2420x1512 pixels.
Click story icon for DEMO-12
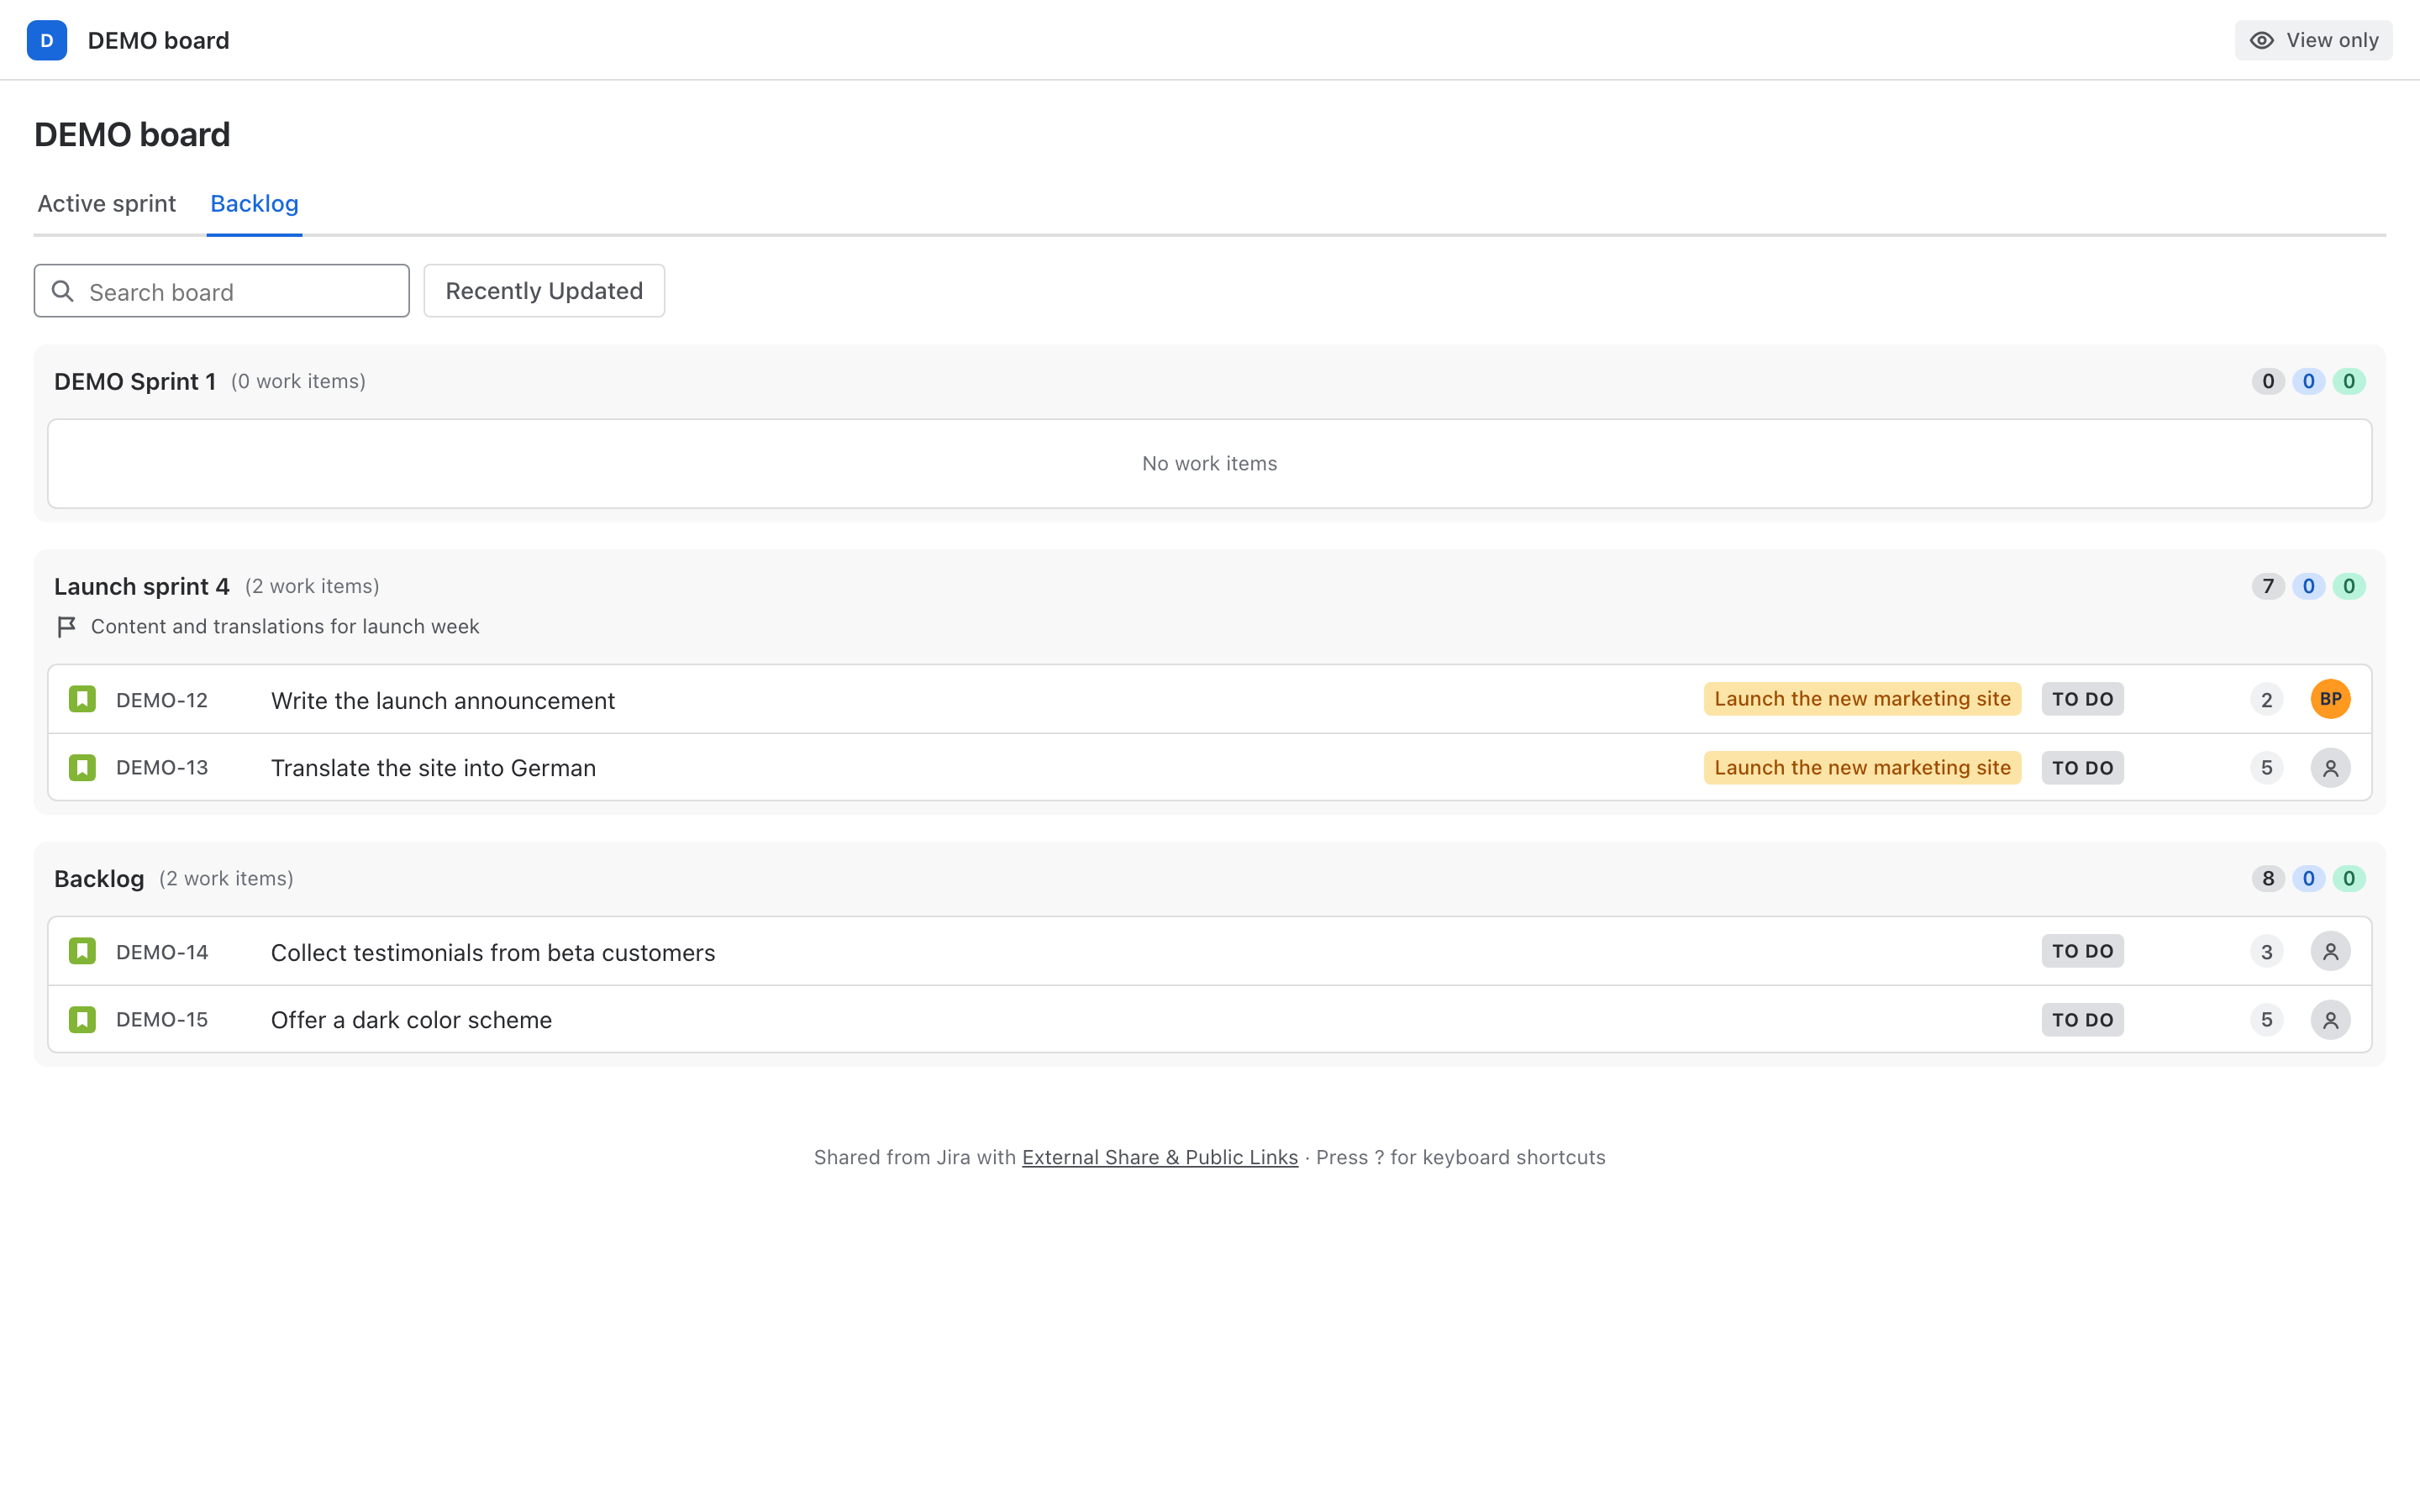pos(82,699)
